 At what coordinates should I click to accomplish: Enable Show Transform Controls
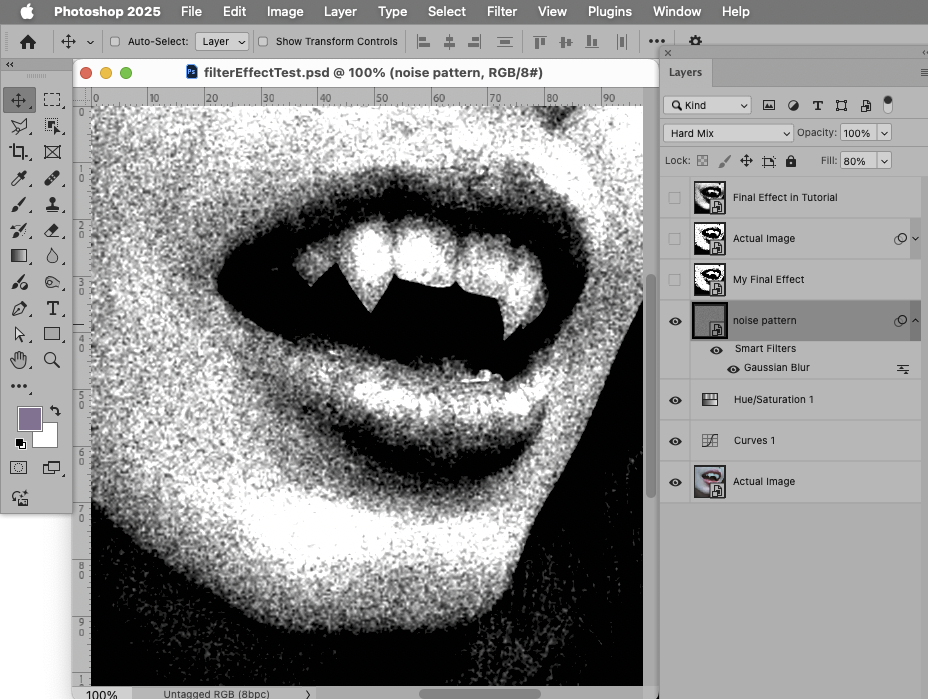(x=263, y=42)
